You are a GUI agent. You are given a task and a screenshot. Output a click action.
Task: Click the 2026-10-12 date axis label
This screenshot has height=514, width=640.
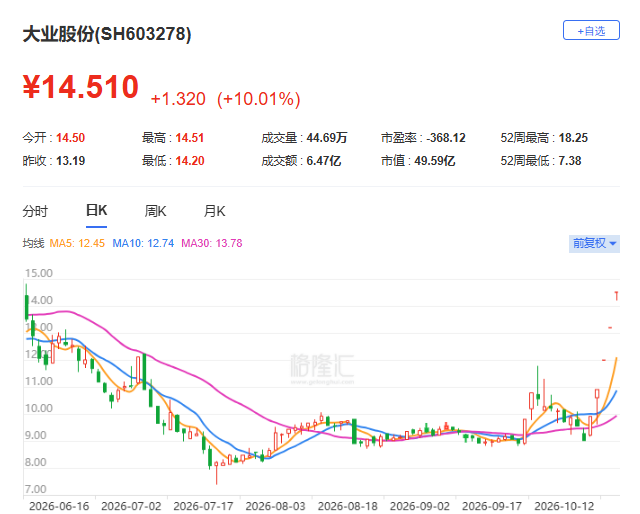[564, 506]
